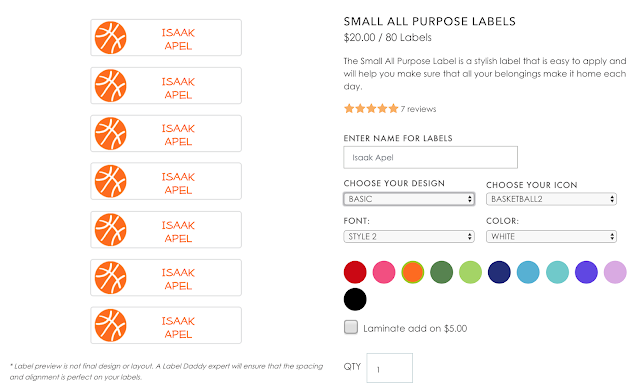Pick the light green color circle
The height and width of the screenshot is (387, 640).
[x=471, y=272]
